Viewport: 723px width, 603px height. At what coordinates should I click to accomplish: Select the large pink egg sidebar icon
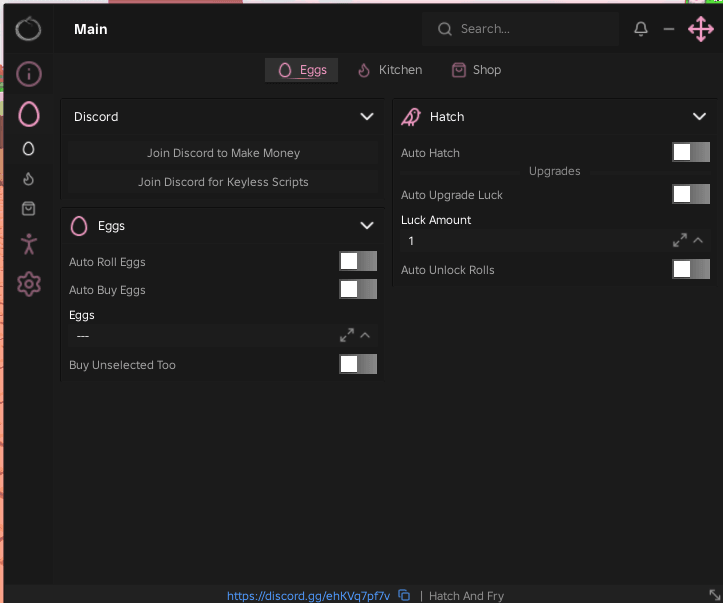(29, 114)
